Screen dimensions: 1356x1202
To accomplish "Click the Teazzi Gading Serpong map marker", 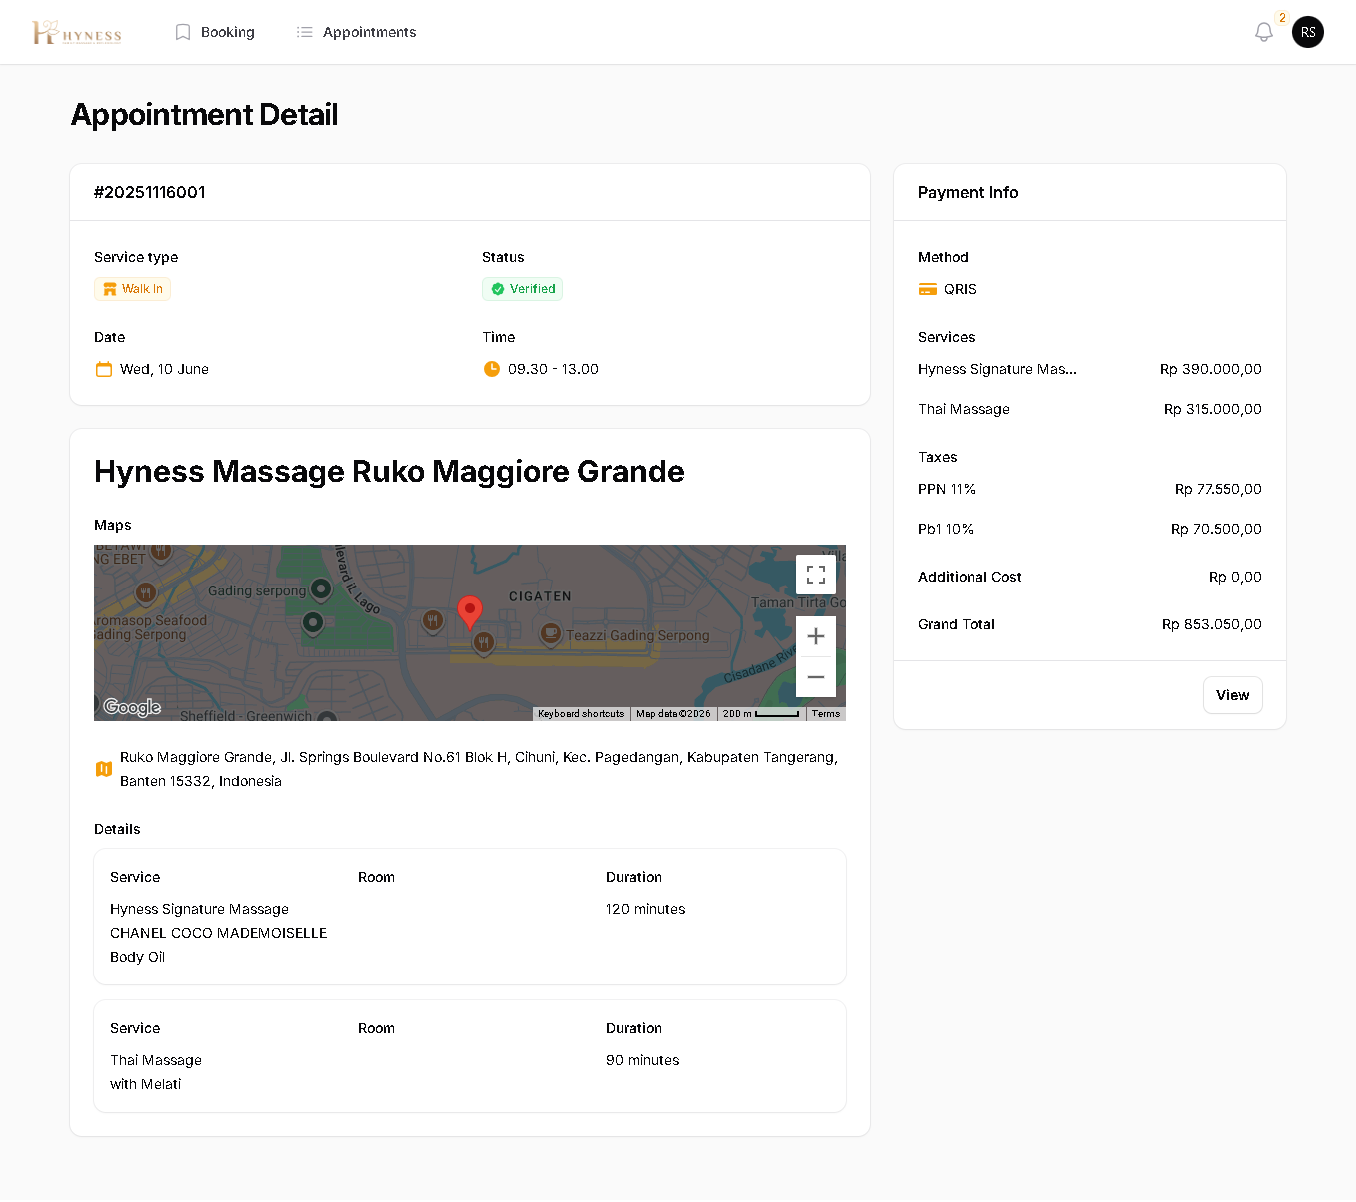I will tap(550, 633).
